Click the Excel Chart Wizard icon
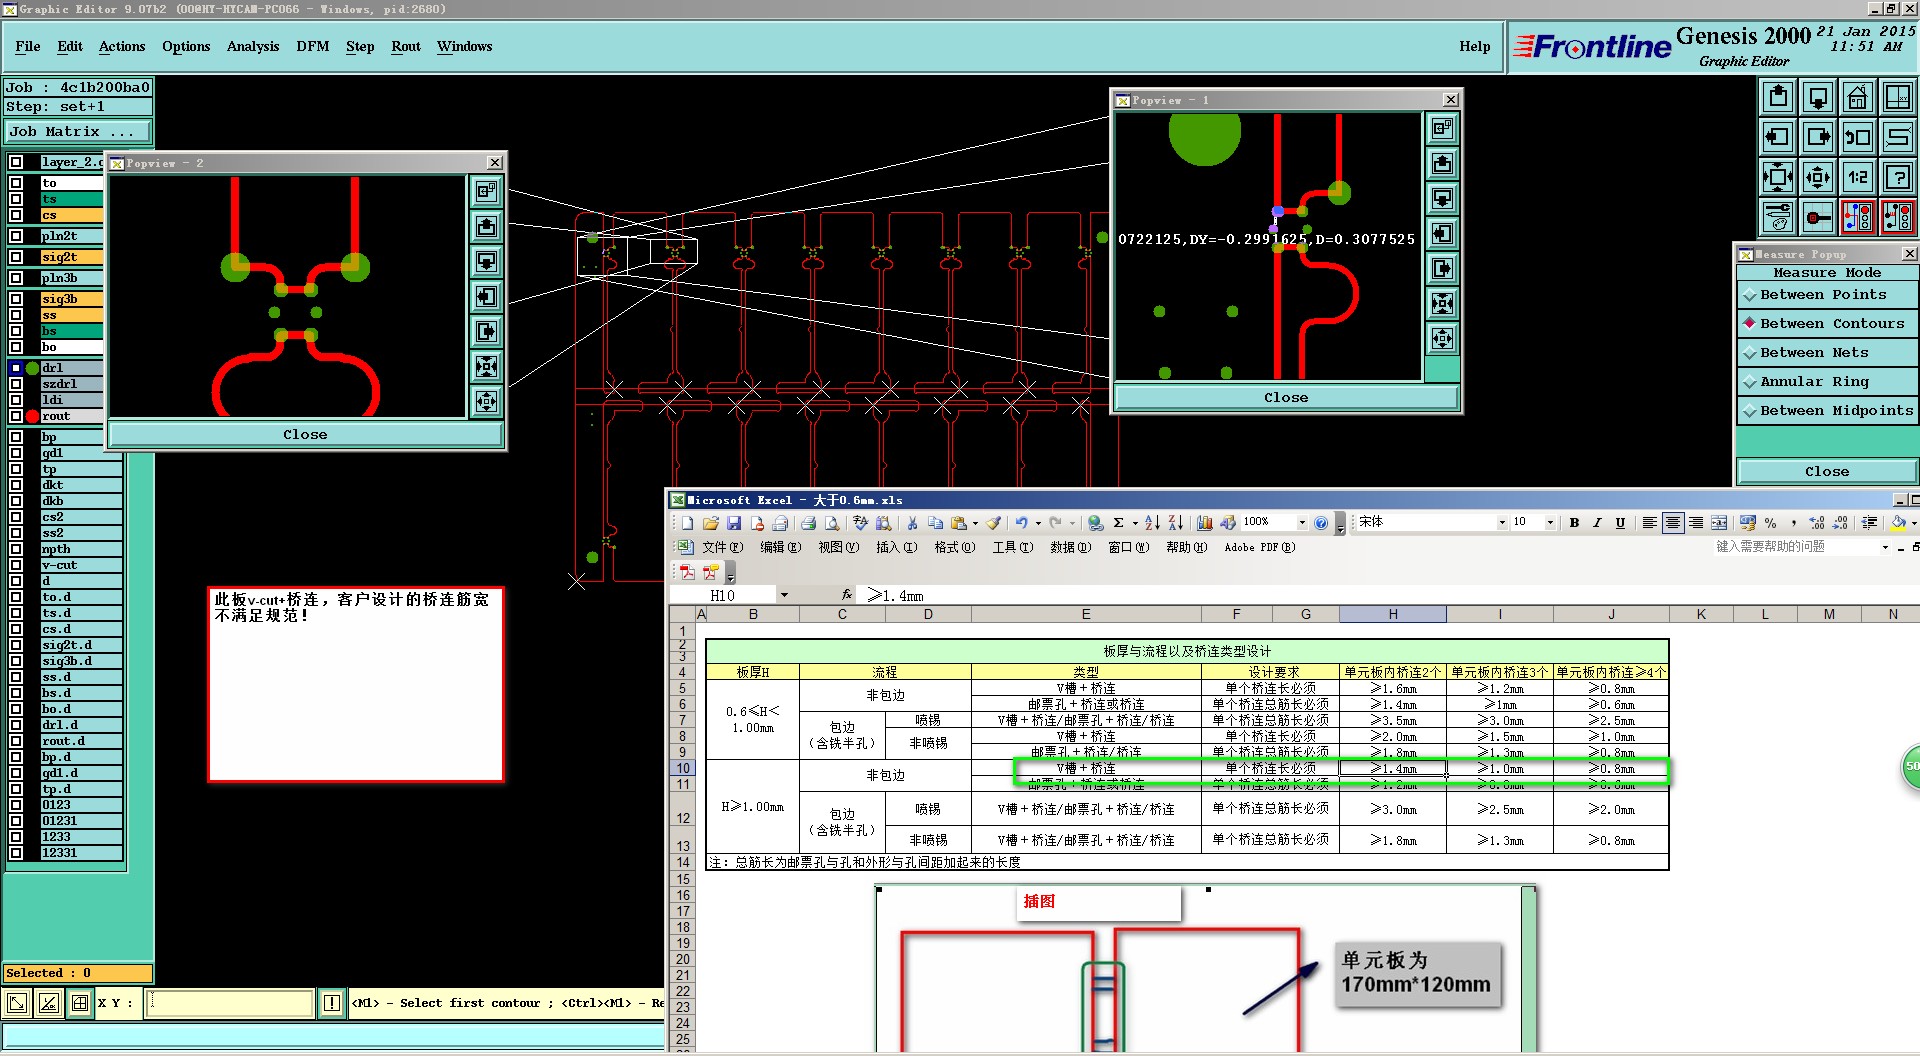The image size is (1920, 1056). click(x=1205, y=523)
